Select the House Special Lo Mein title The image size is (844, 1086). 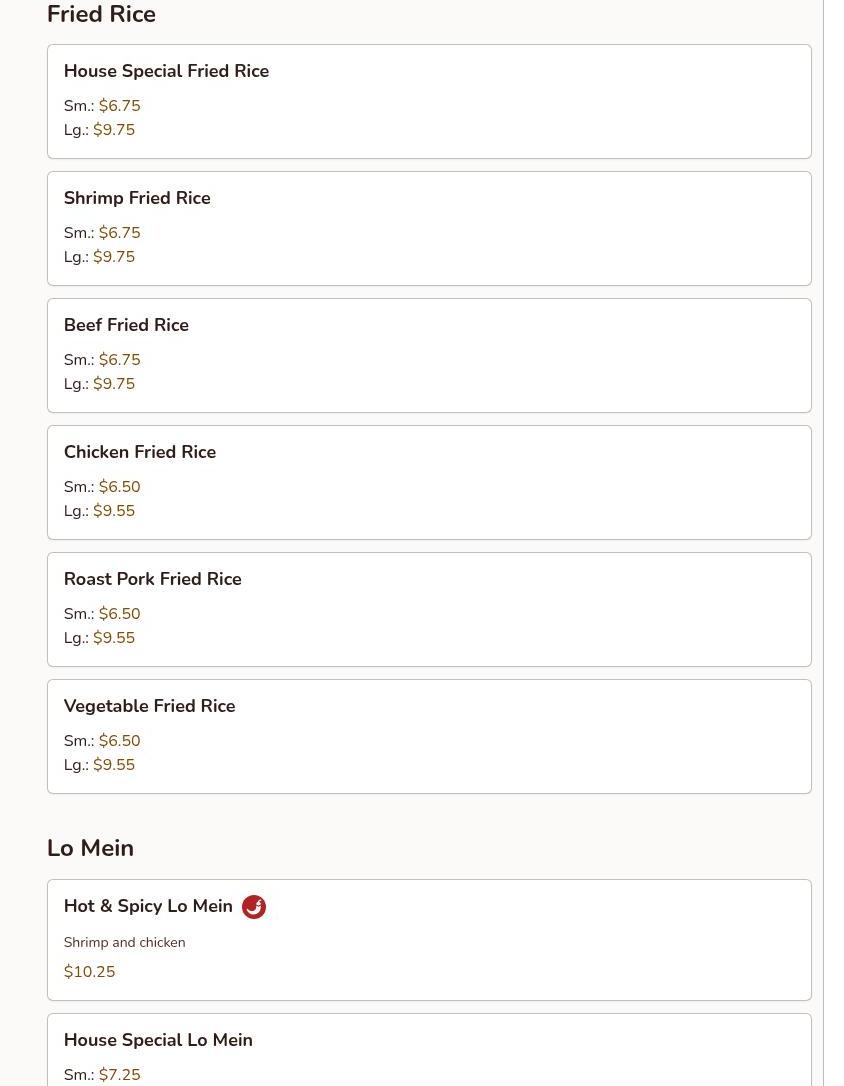(x=158, y=1040)
